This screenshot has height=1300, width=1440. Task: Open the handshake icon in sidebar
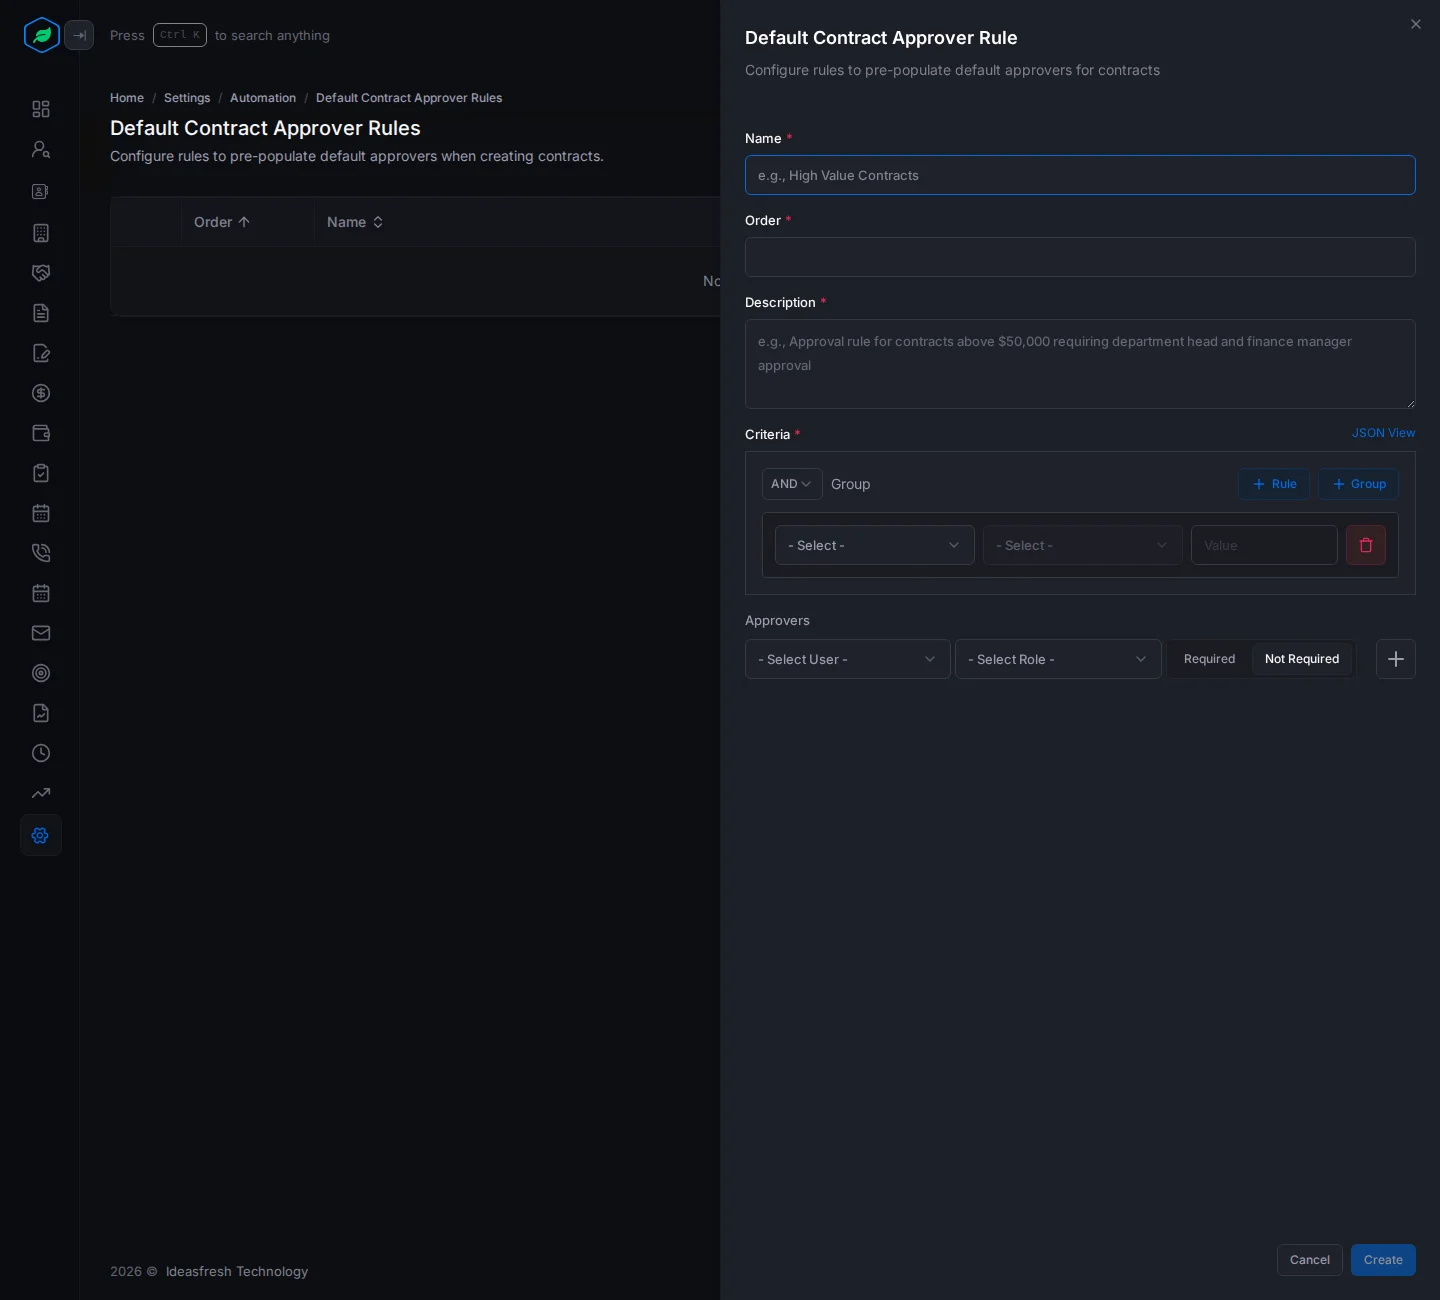point(41,273)
